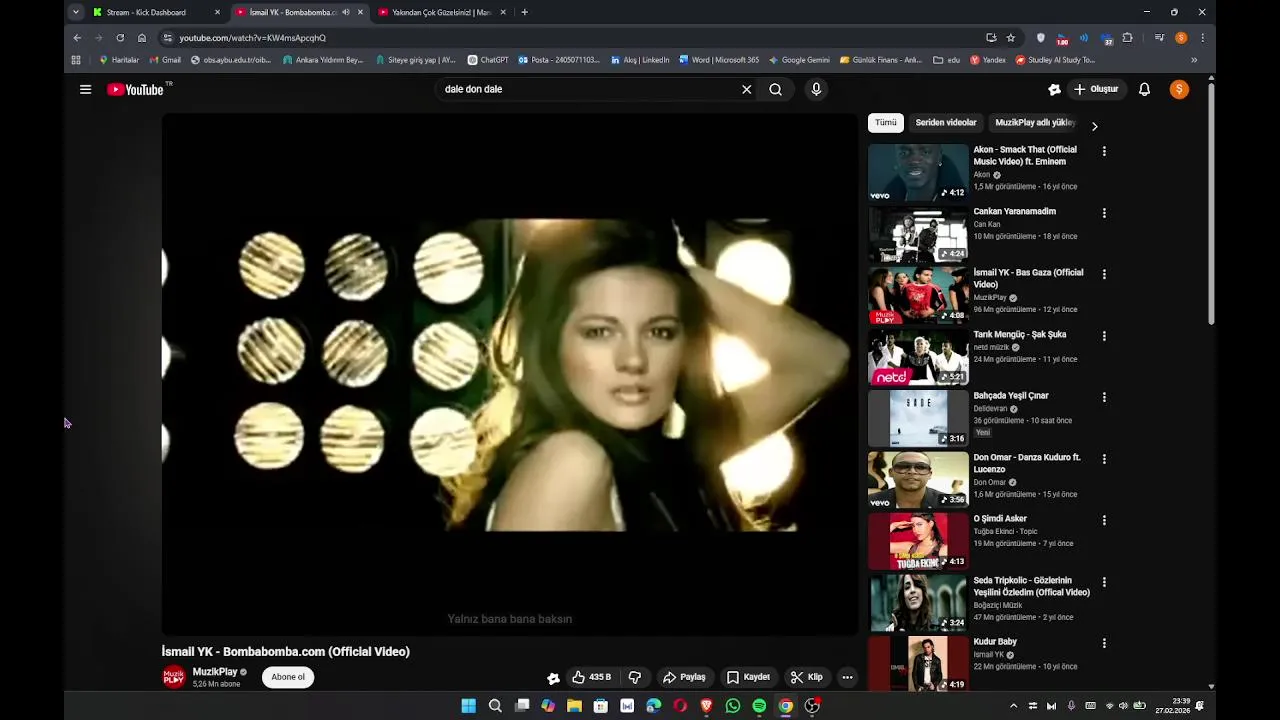Screen dimensions: 1280x720
Task: Open options for Tarık Mengüç Şak Şuka
Action: [x=1104, y=336]
